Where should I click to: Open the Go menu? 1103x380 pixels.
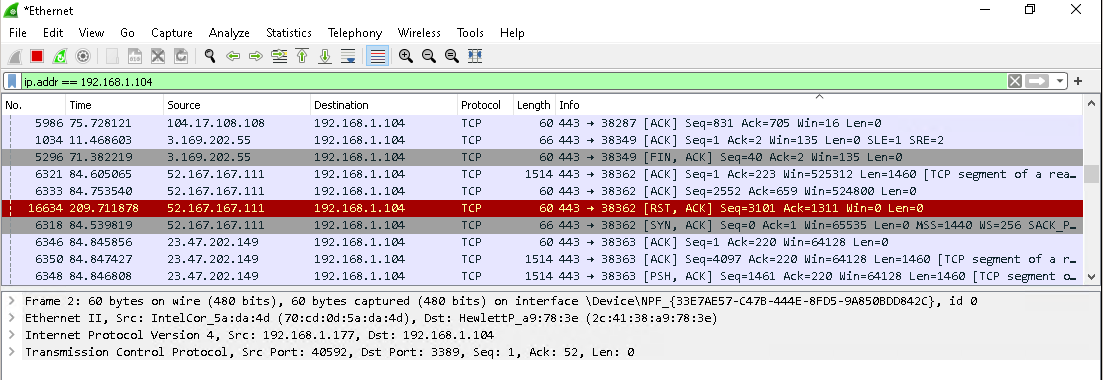(127, 33)
